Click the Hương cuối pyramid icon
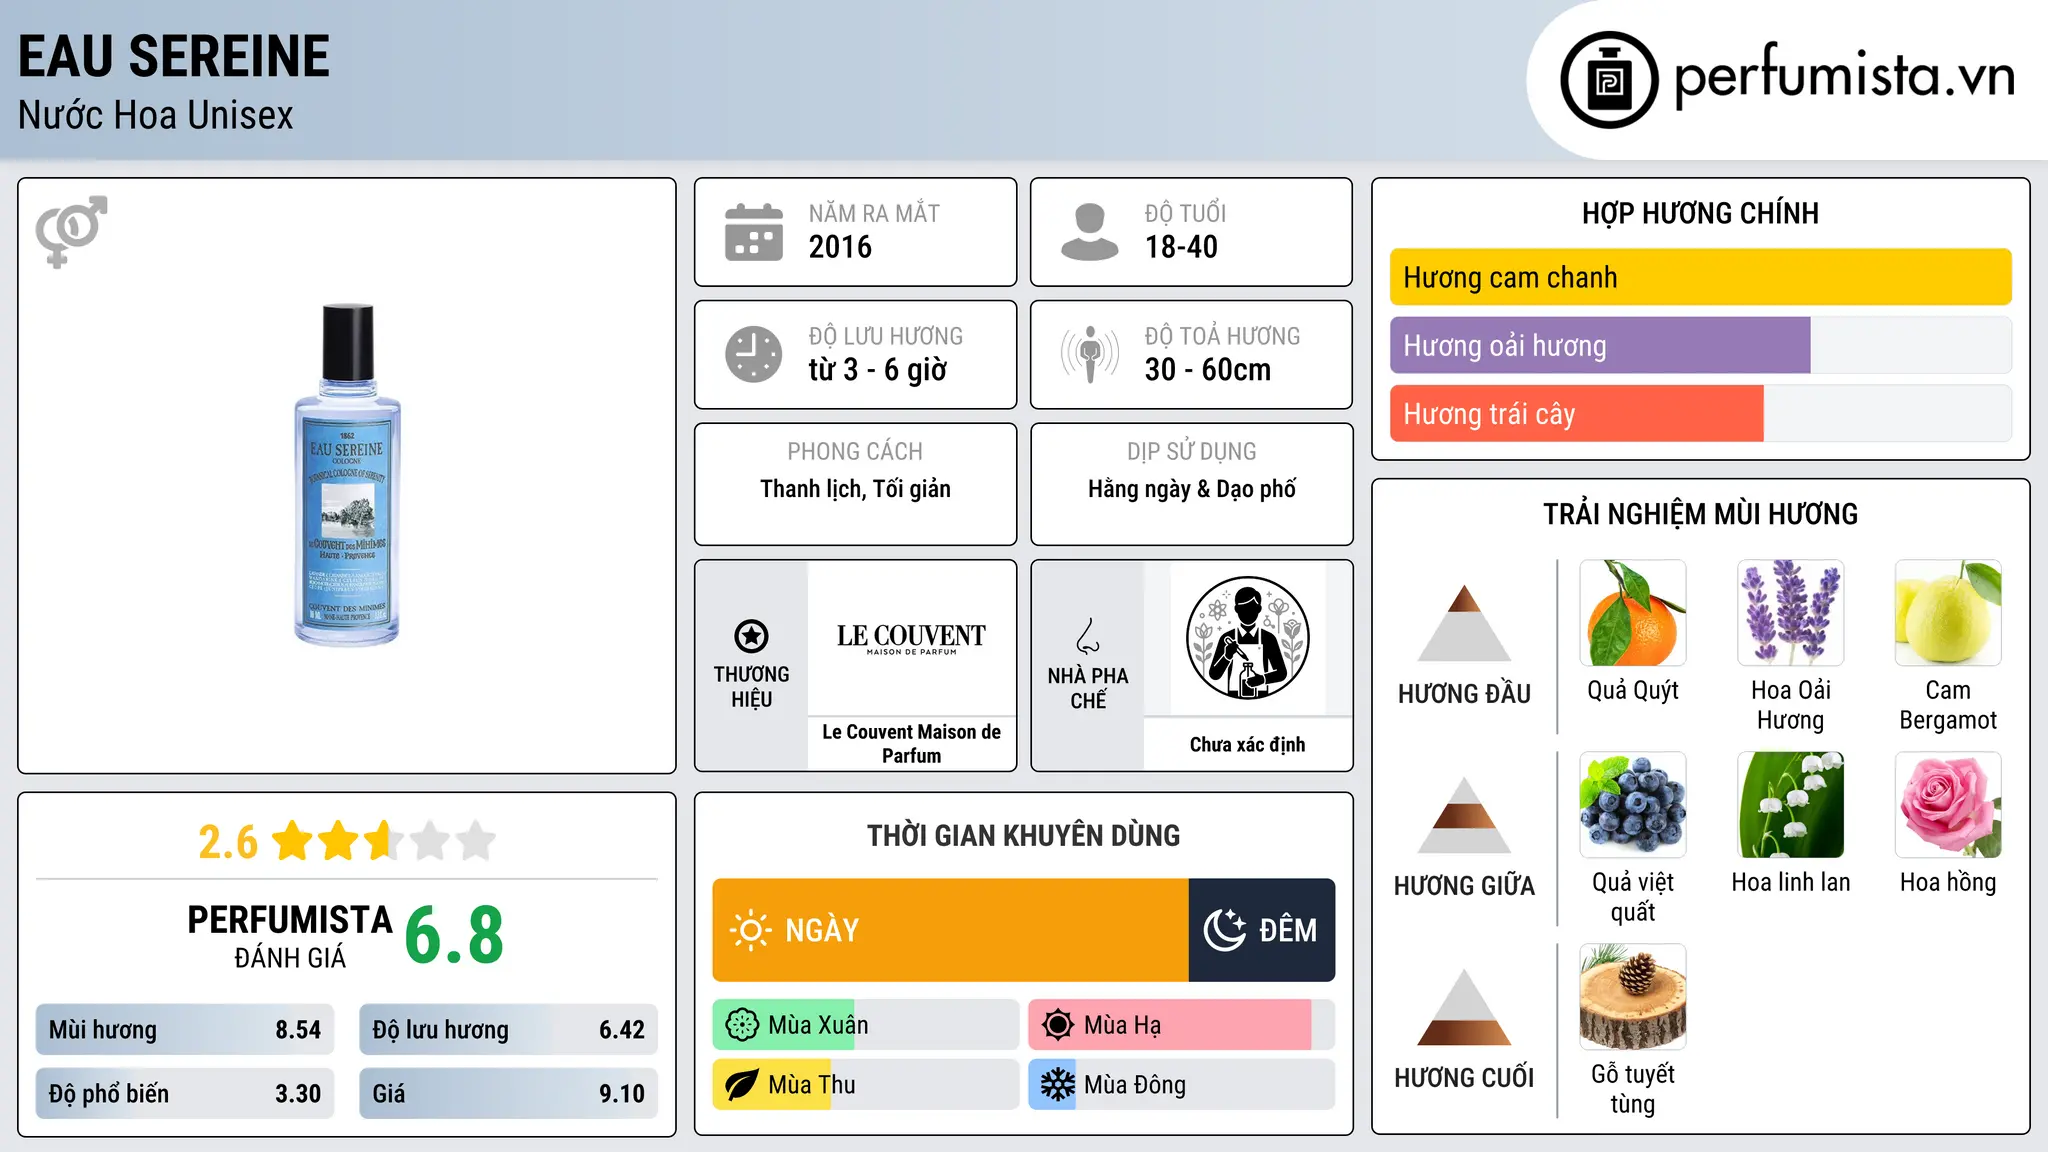Image resolution: width=2048 pixels, height=1152 pixels. 1464,1007
